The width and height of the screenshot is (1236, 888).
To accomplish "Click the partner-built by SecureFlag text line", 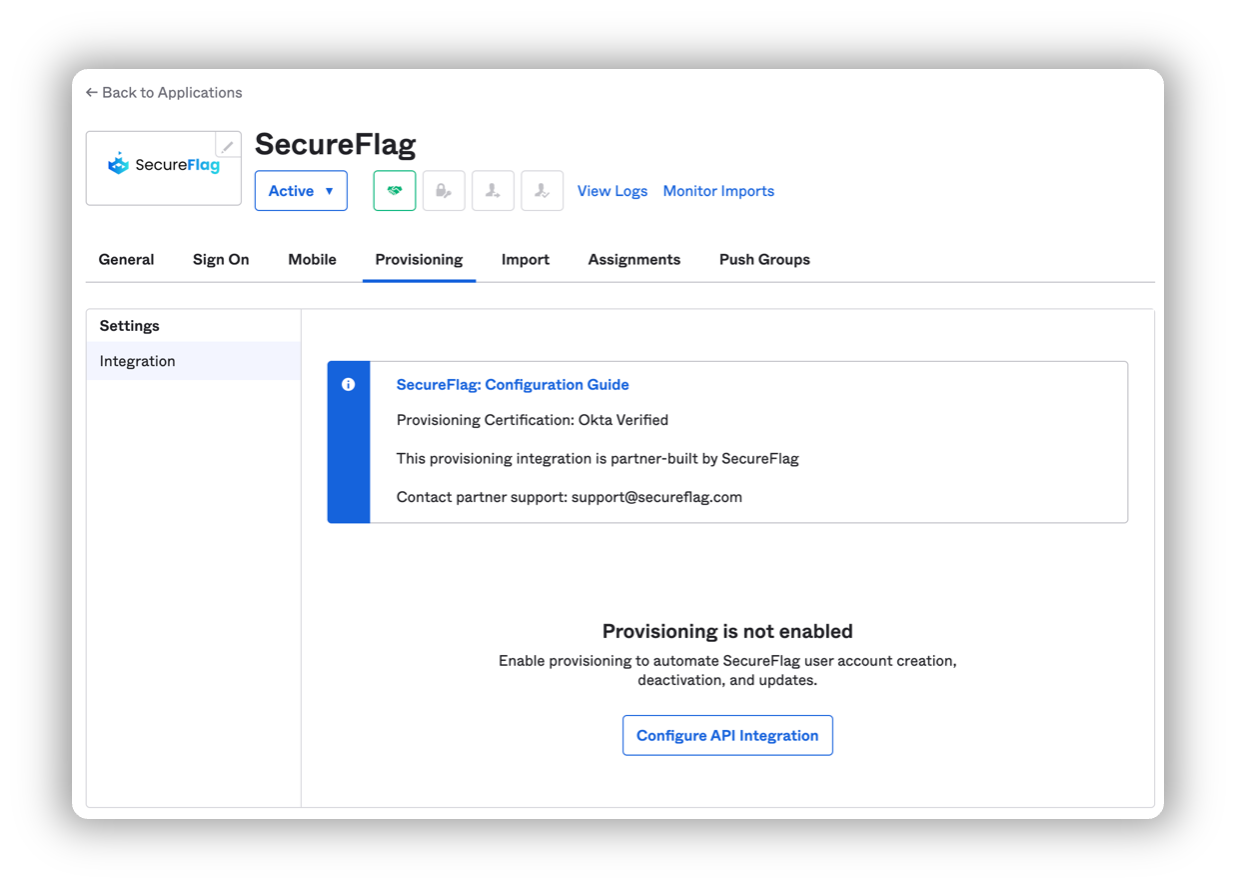I will [597, 458].
